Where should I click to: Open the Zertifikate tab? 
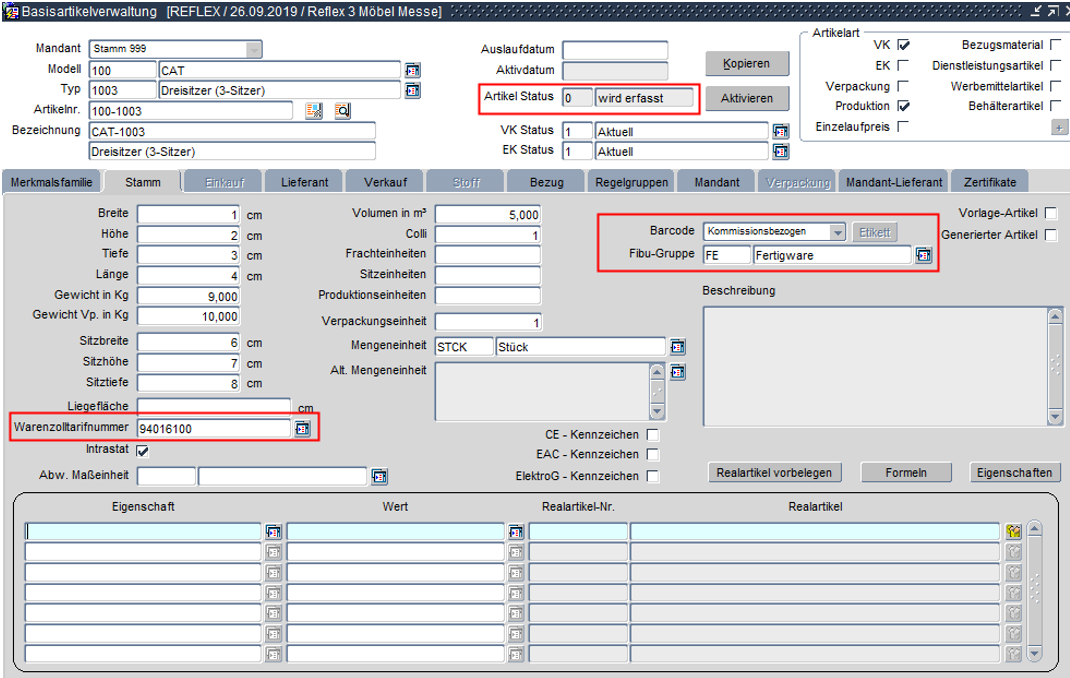coord(989,182)
